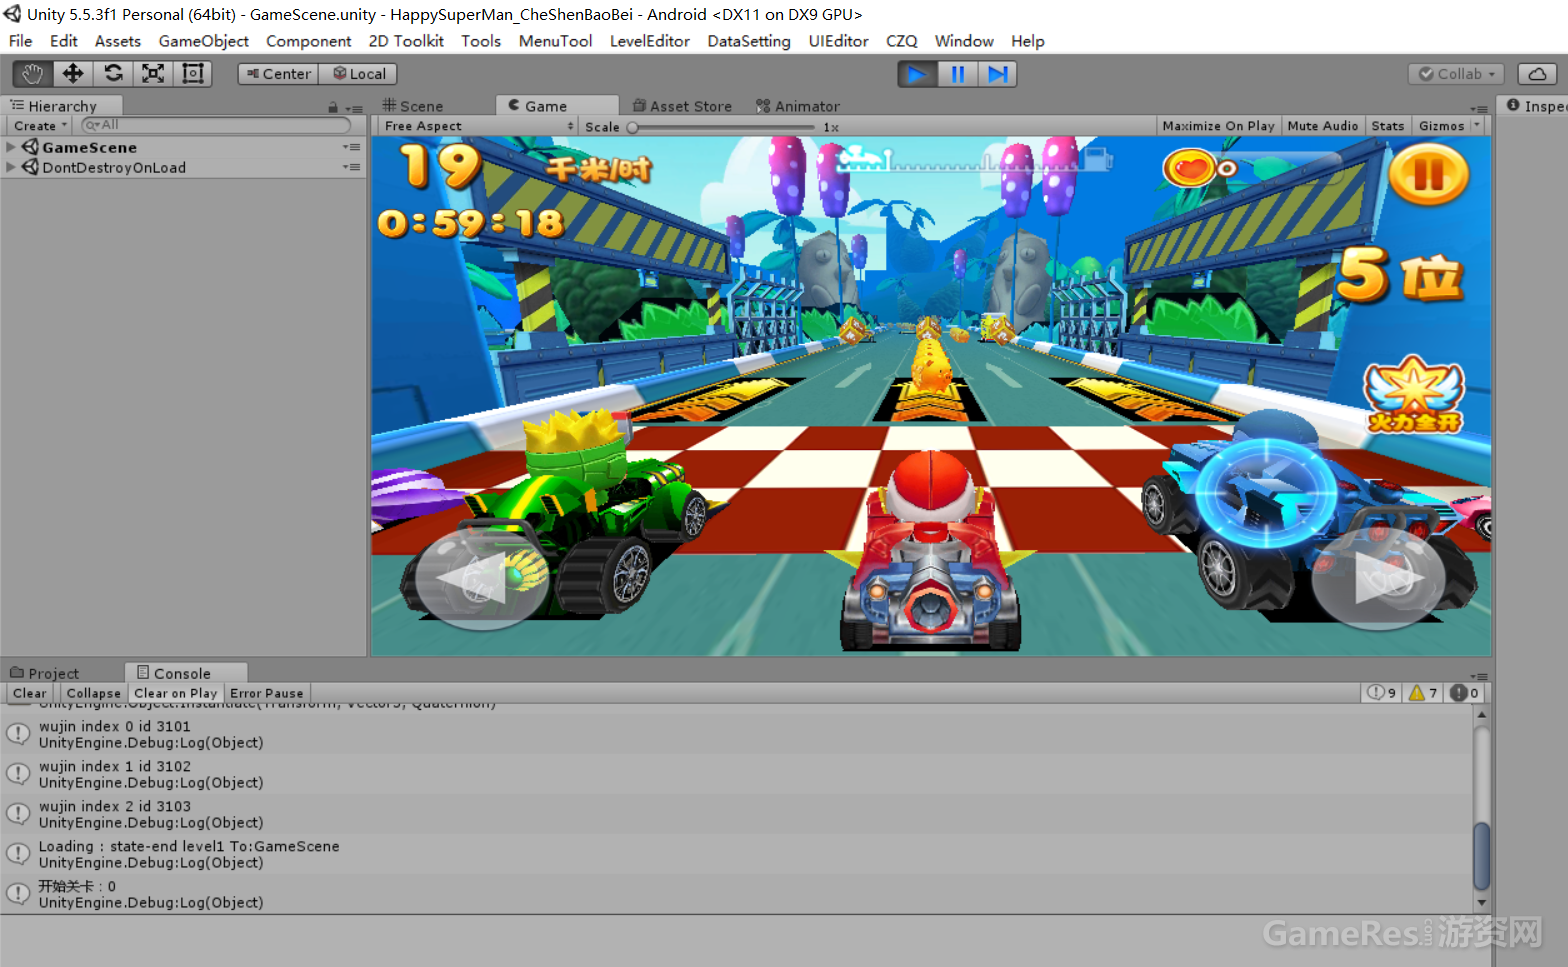This screenshot has height=967, width=1568.
Task: Select the Scale tool
Action: (x=153, y=74)
